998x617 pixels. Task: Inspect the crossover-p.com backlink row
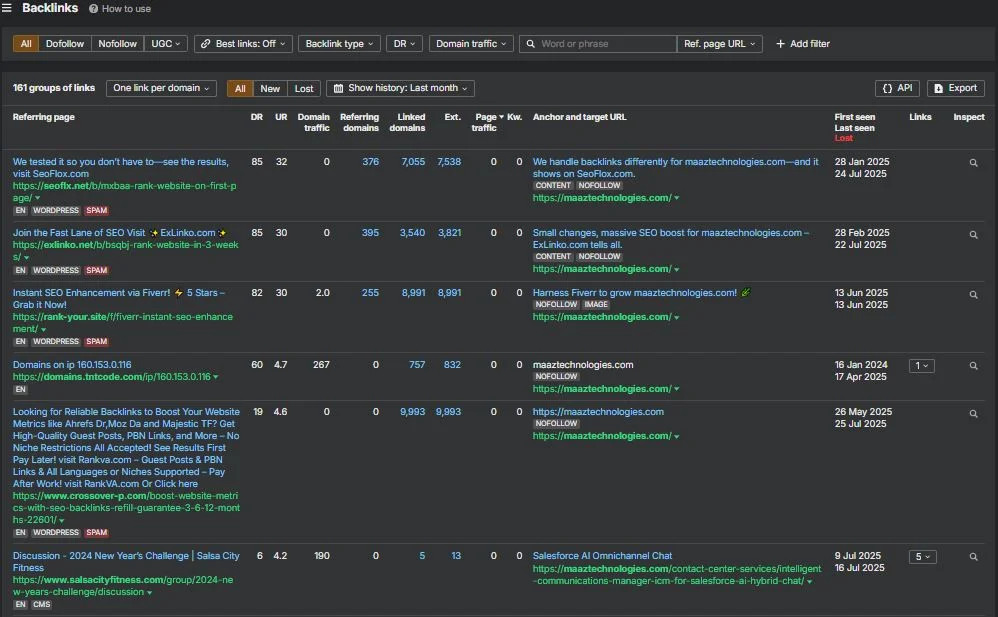tap(973, 414)
